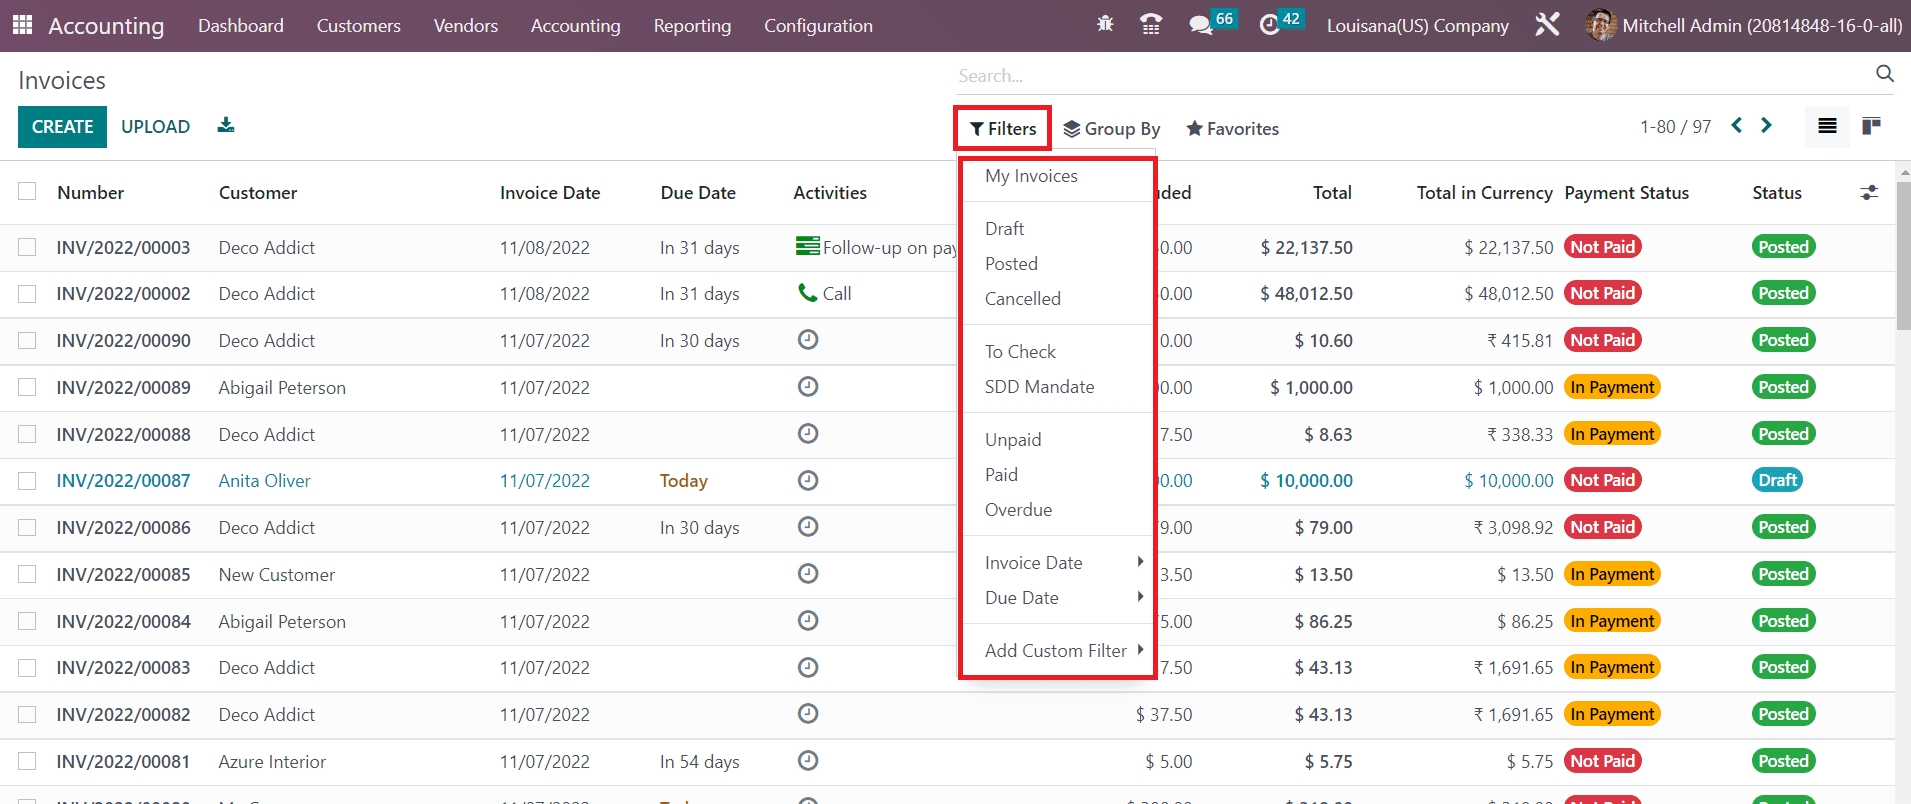The width and height of the screenshot is (1911, 804).
Task: Click the search magnifier icon
Action: [x=1884, y=74]
